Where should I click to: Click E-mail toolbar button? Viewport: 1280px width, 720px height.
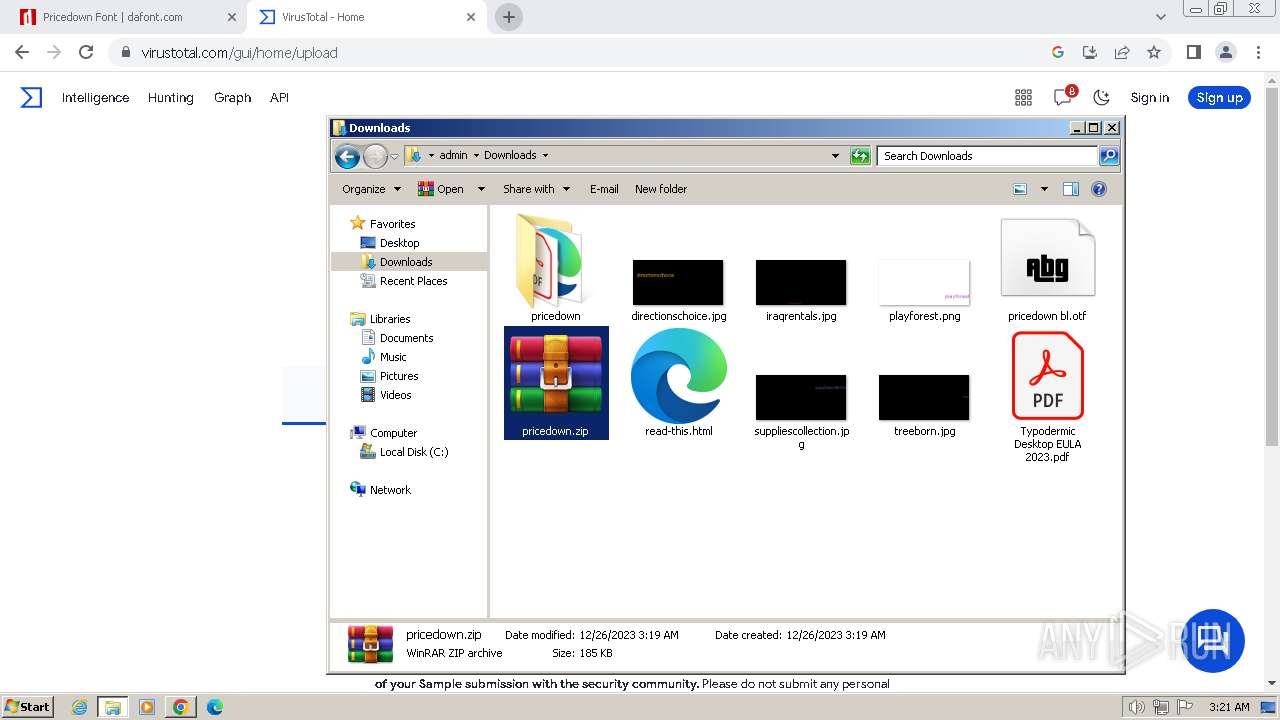604,189
